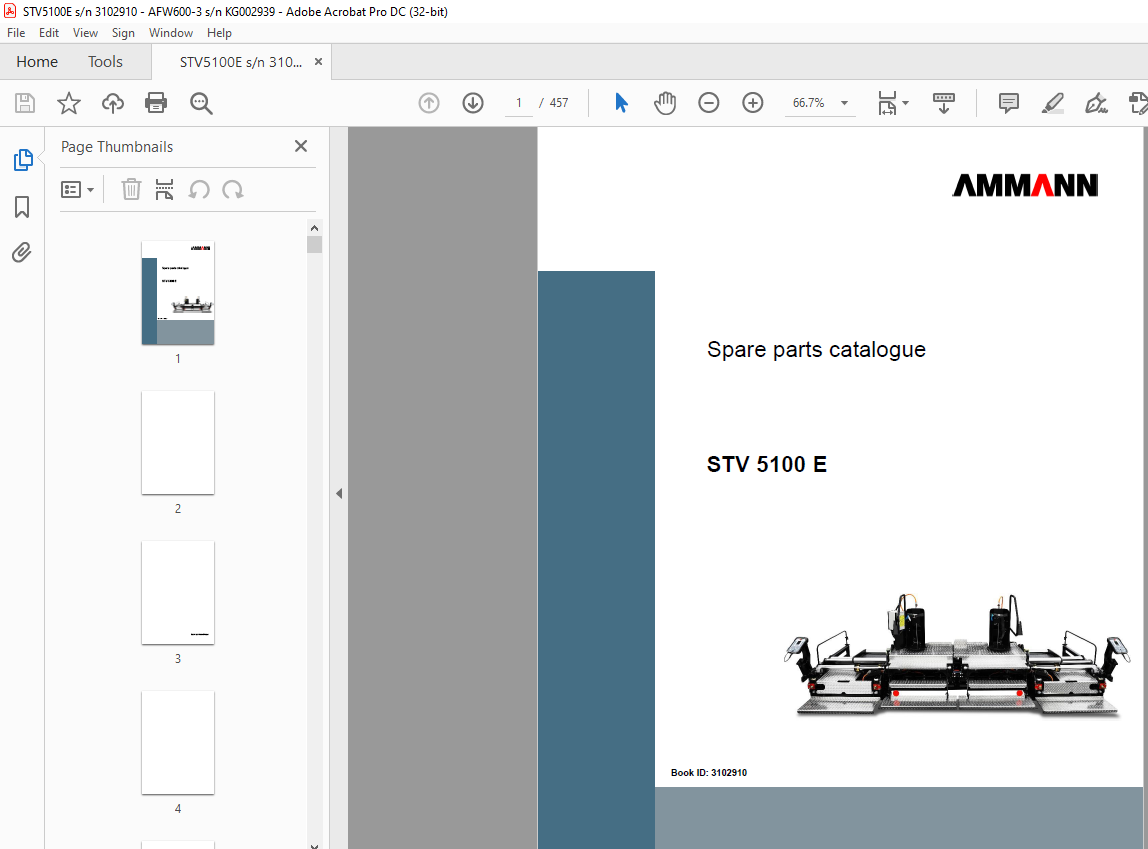Open the View menu
Image resolution: width=1148 pixels, height=849 pixels.
85,33
